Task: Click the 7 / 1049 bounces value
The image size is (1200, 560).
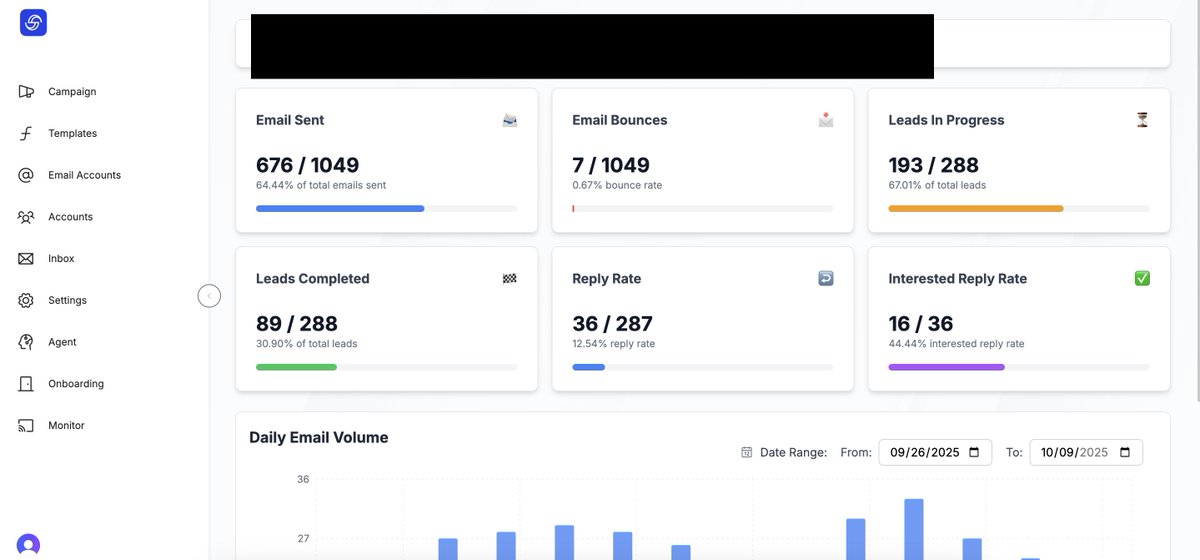Action: click(x=611, y=165)
